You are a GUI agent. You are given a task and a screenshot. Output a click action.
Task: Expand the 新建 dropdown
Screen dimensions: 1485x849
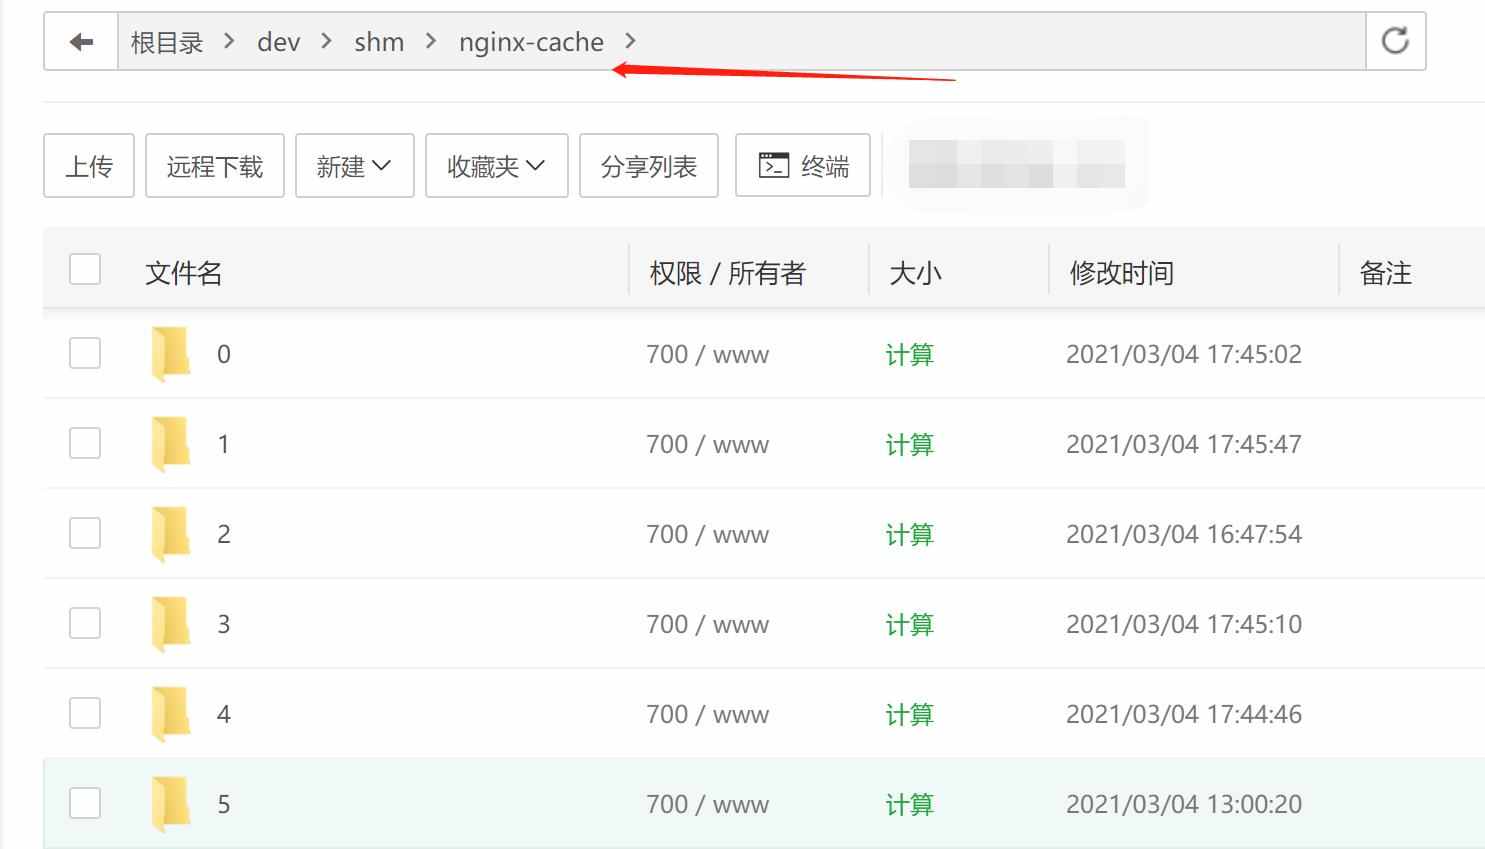(355, 165)
